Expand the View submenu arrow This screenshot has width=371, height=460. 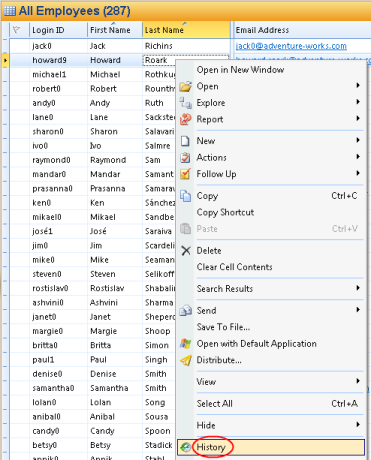358,381
